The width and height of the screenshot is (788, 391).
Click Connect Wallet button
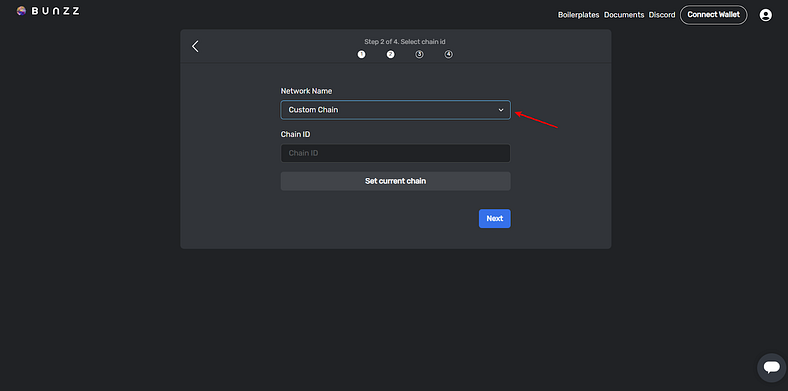point(714,15)
